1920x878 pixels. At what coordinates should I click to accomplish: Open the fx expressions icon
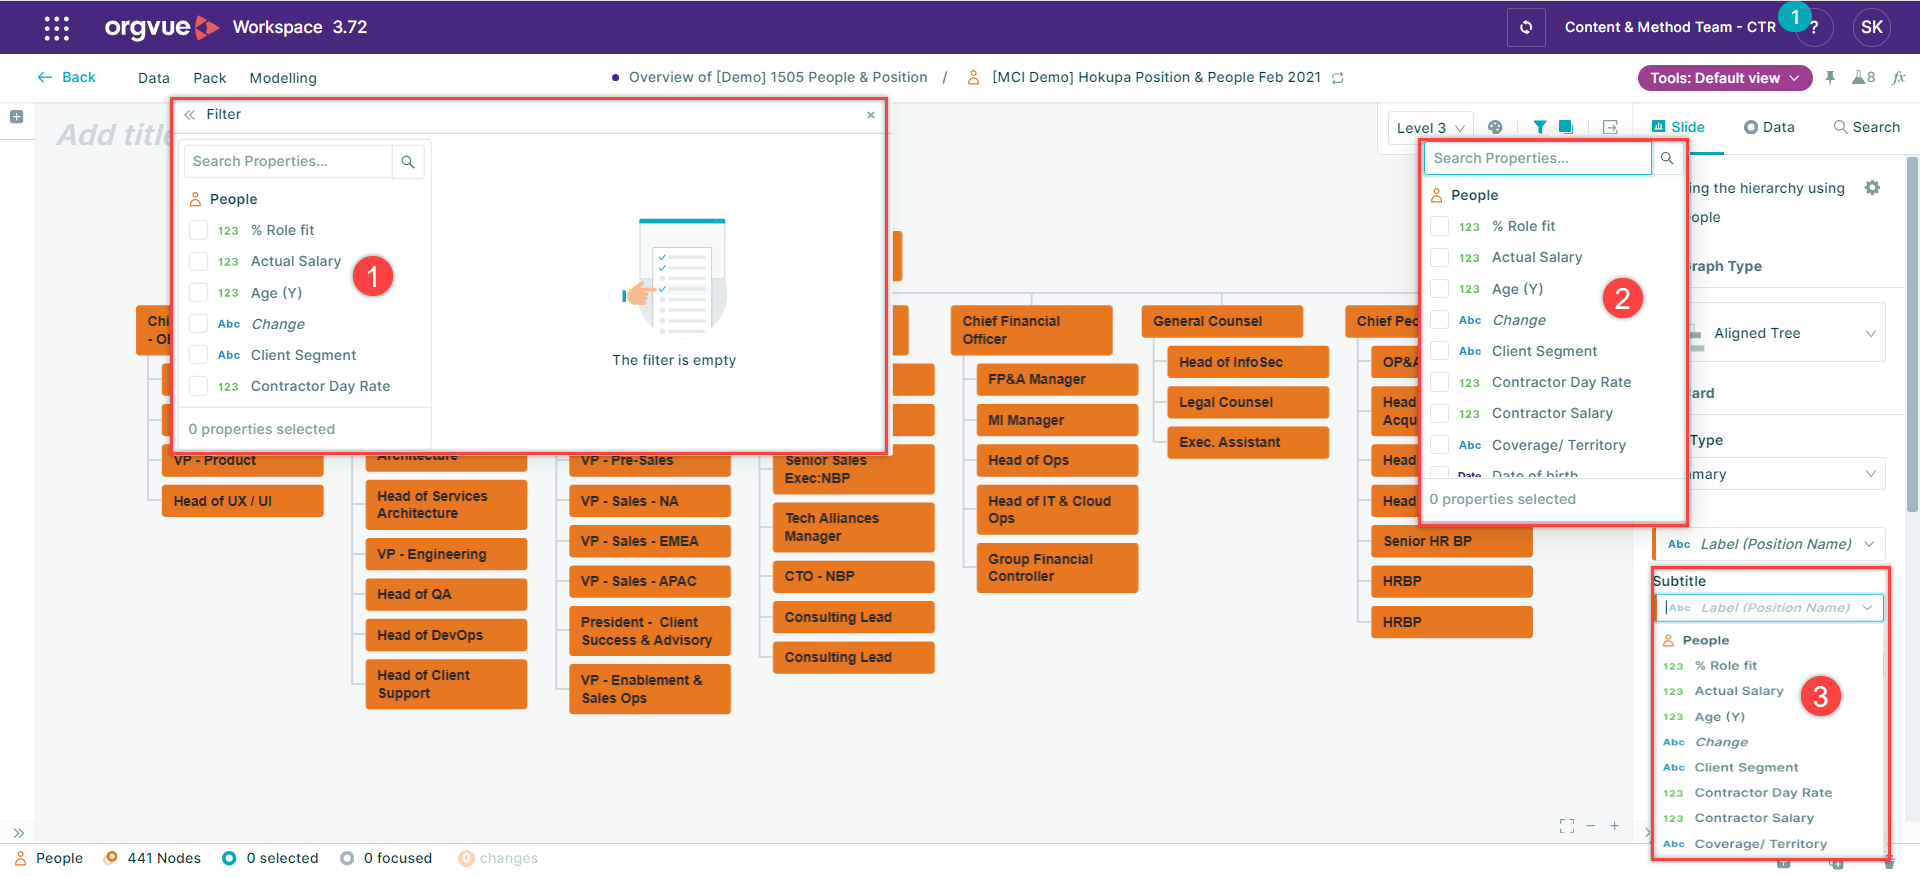pos(1898,77)
